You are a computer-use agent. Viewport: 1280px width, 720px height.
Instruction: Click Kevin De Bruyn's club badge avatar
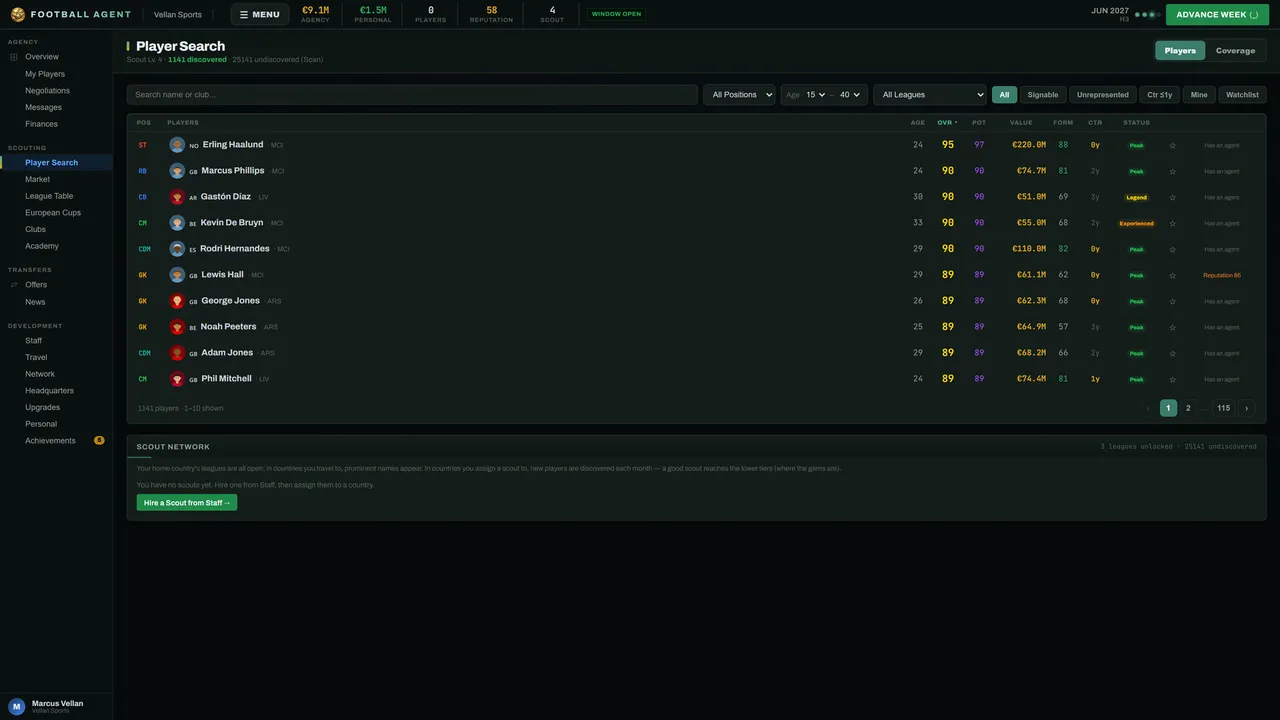pos(177,223)
